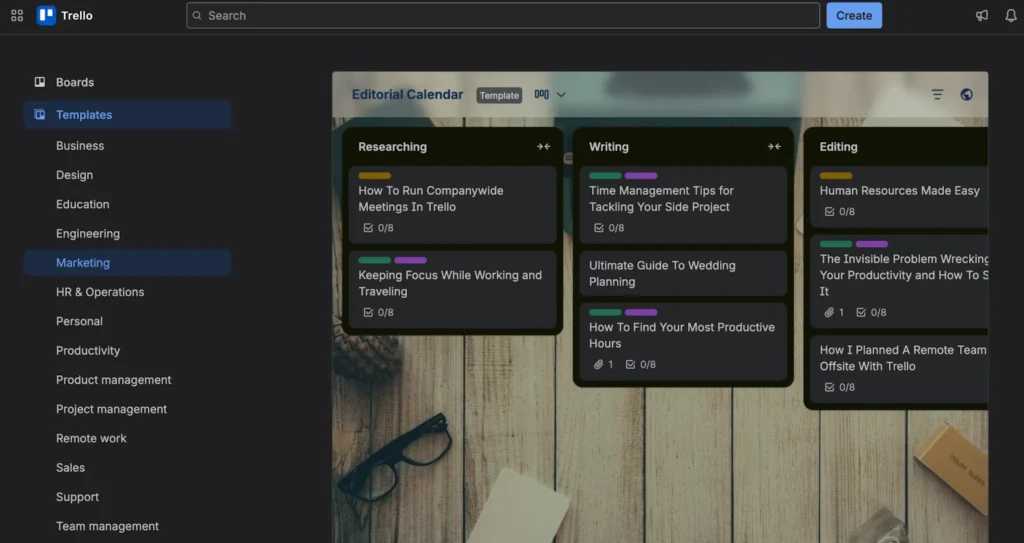The height and width of the screenshot is (543, 1024).
Task: Open Human Resources Made Easy card
Action: click(x=899, y=197)
